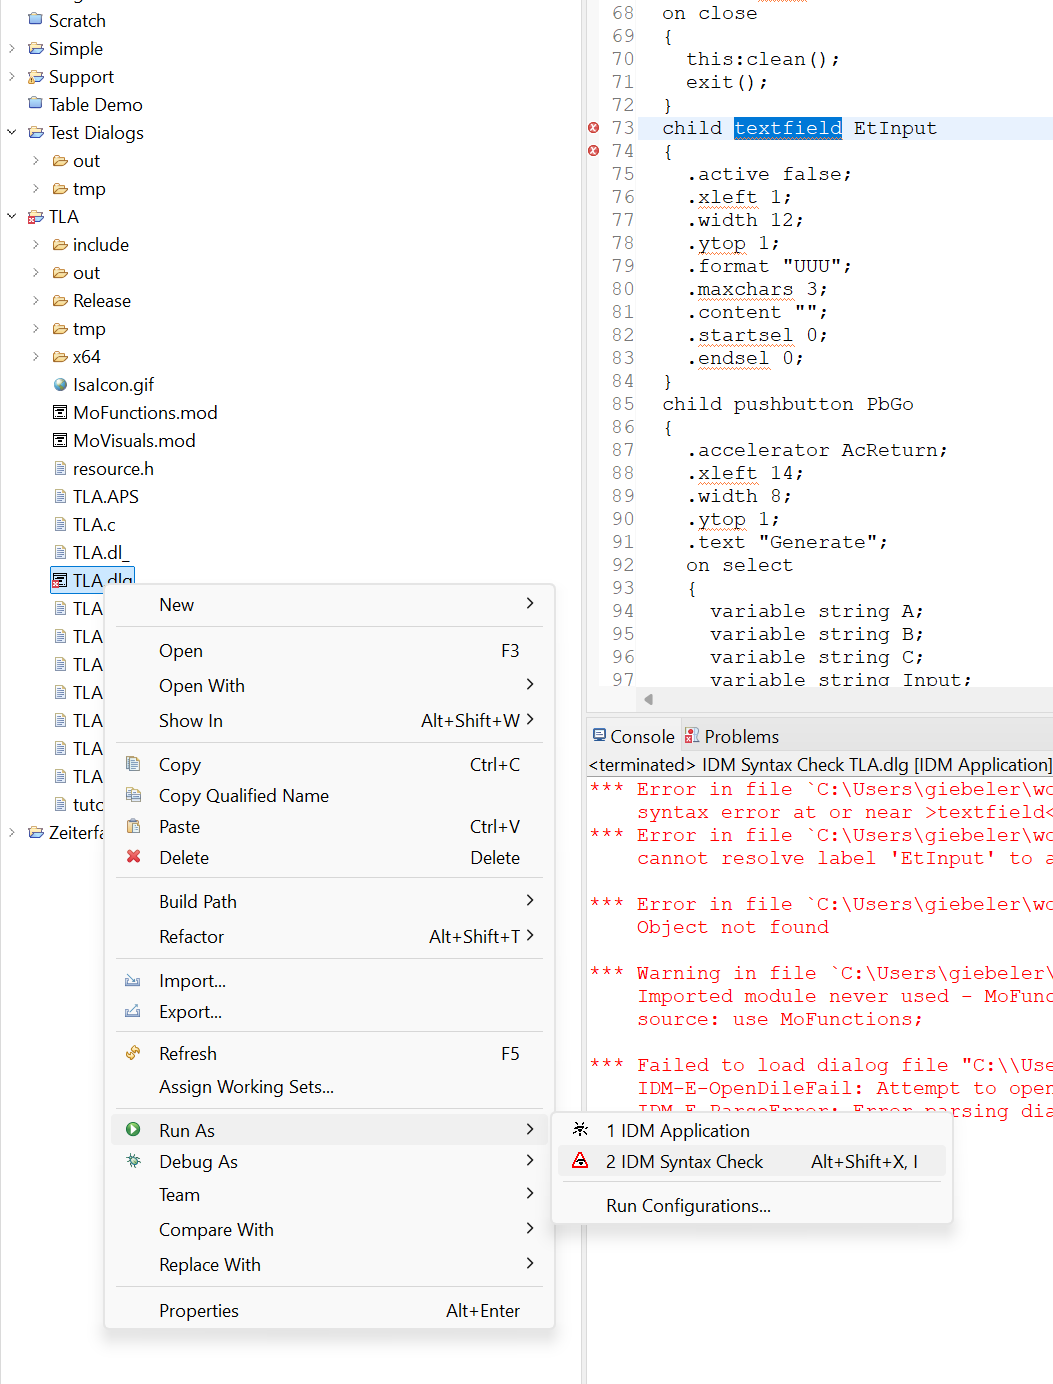The height and width of the screenshot is (1384, 1053).
Task: Click the IDM Application launch icon in submenu
Action: click(580, 1129)
